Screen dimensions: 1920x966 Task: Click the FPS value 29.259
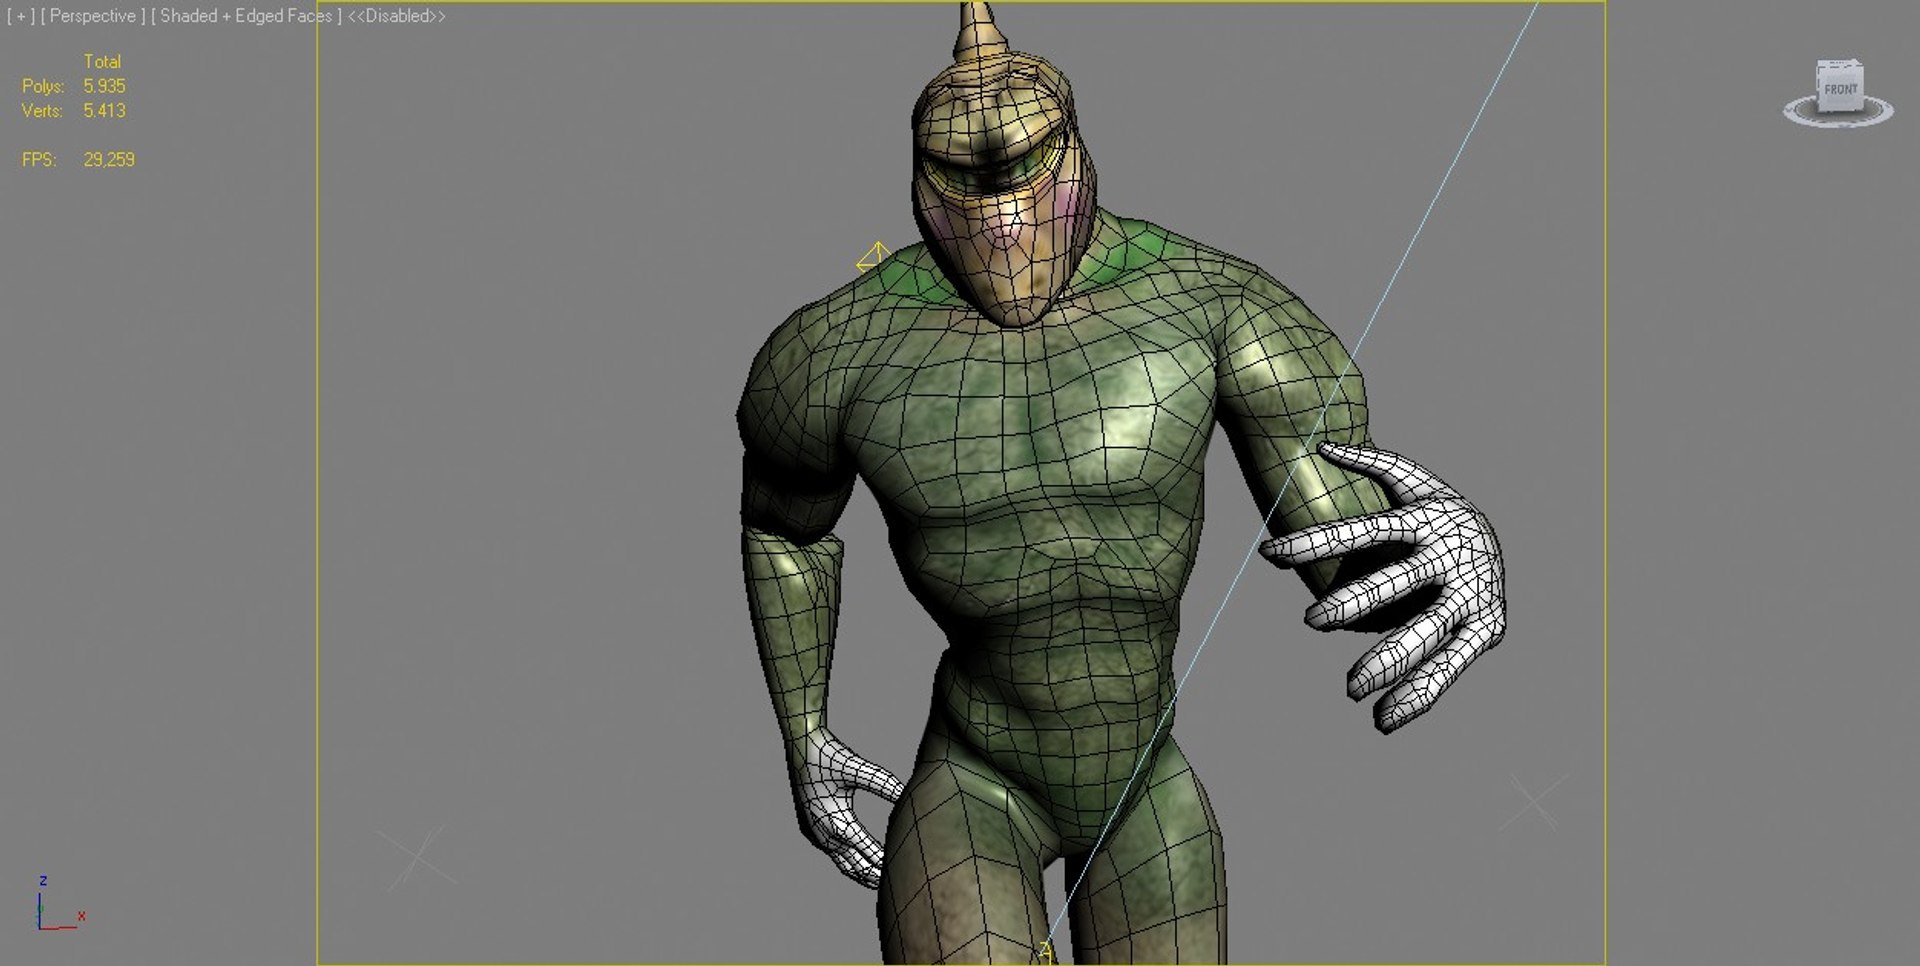click(109, 160)
